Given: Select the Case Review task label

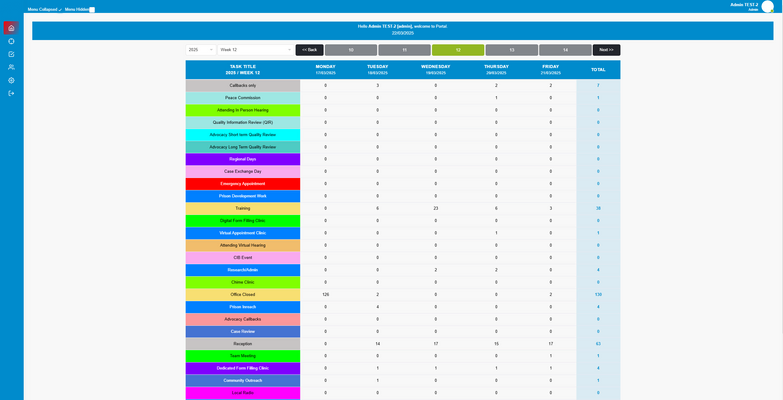Looking at the screenshot, I should 243,332.
